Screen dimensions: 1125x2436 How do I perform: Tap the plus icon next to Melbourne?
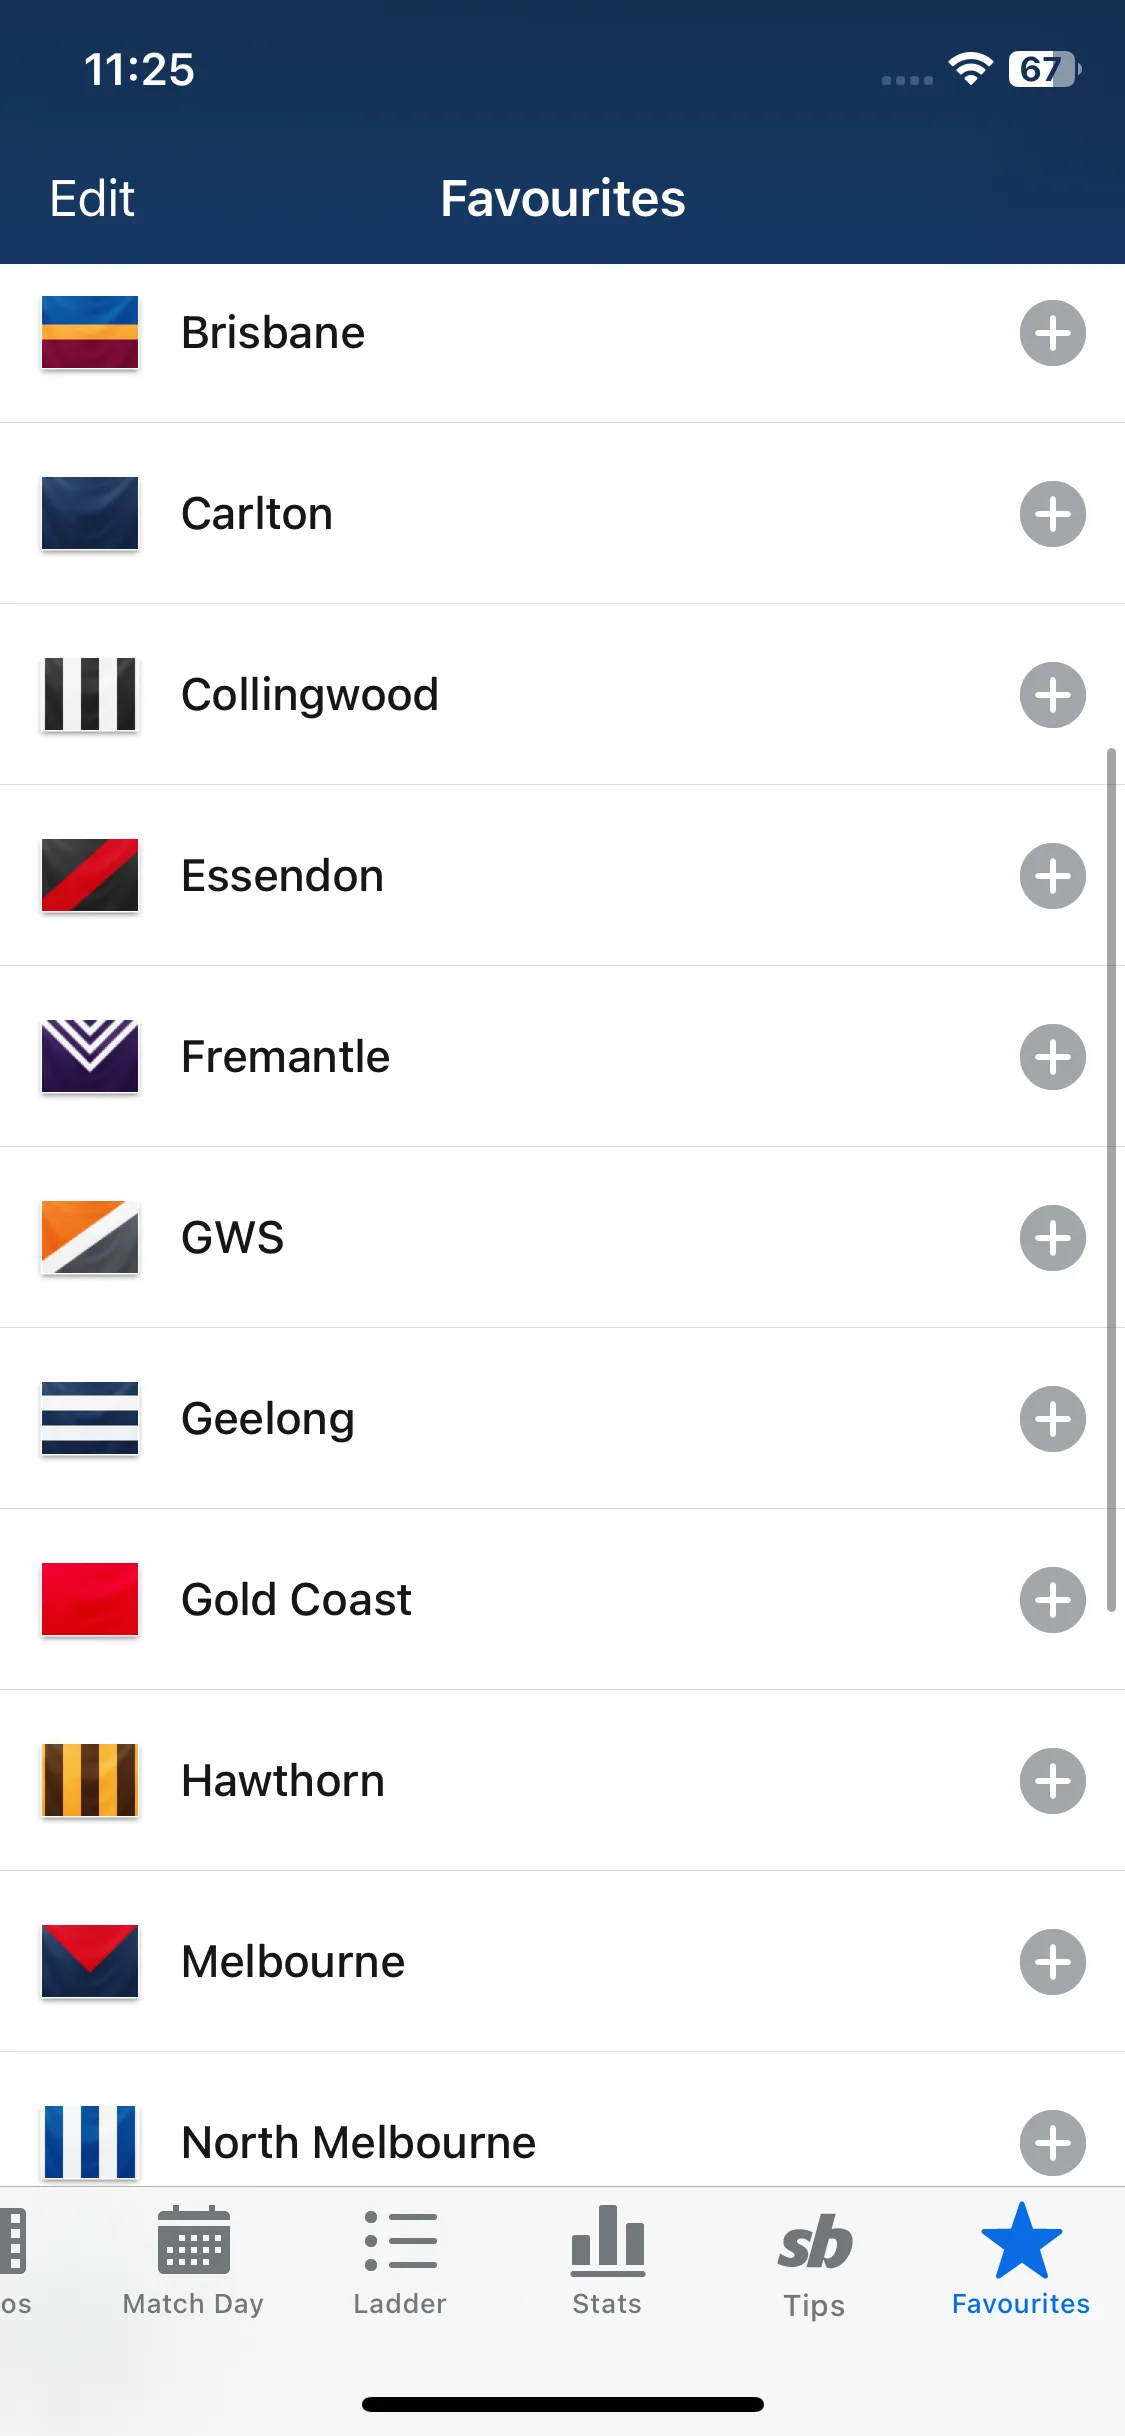click(x=1052, y=1962)
